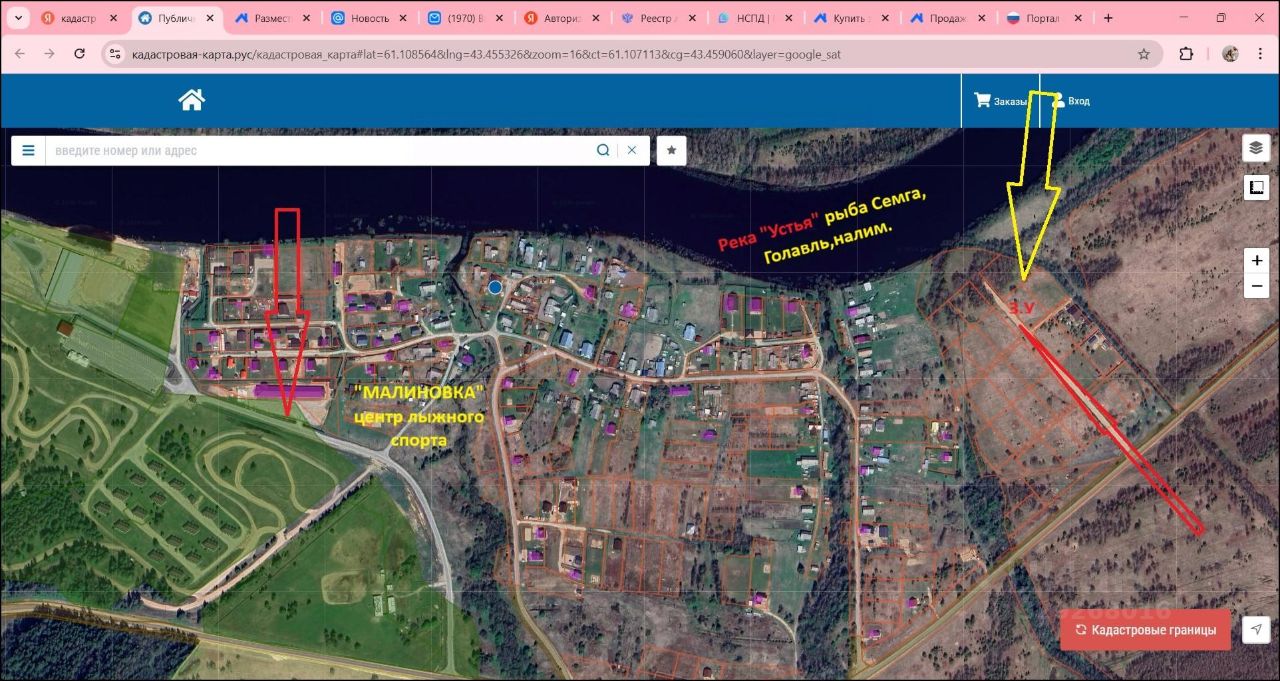
Task: Open the map layers selector
Action: coord(1256,148)
